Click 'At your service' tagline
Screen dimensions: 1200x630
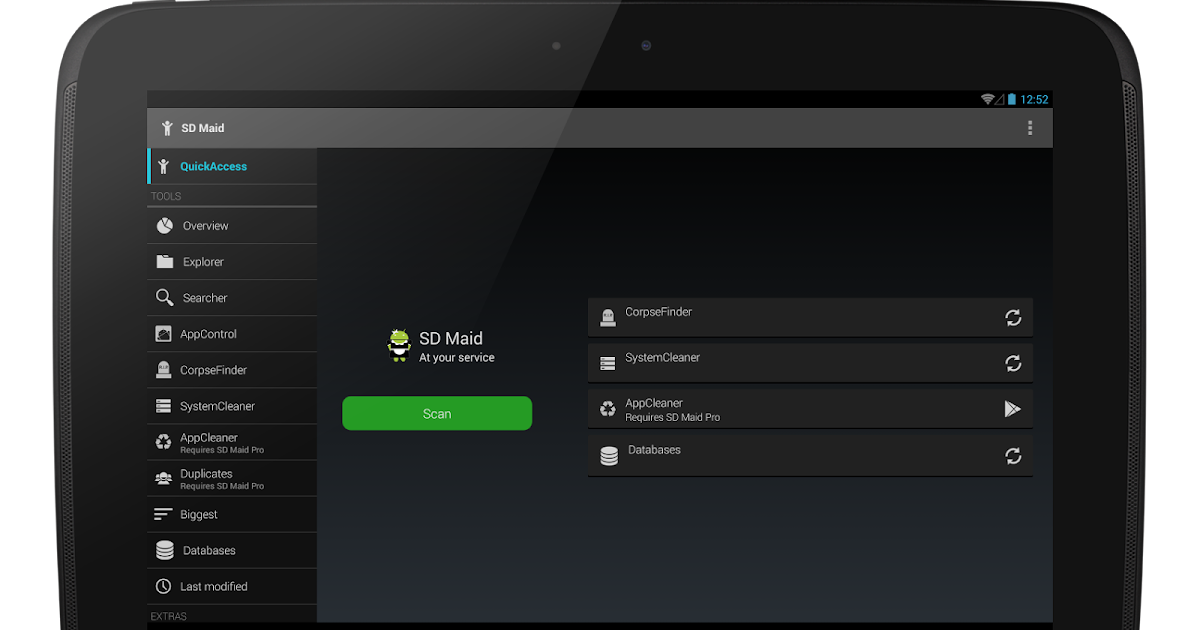pyautogui.click(x=457, y=357)
